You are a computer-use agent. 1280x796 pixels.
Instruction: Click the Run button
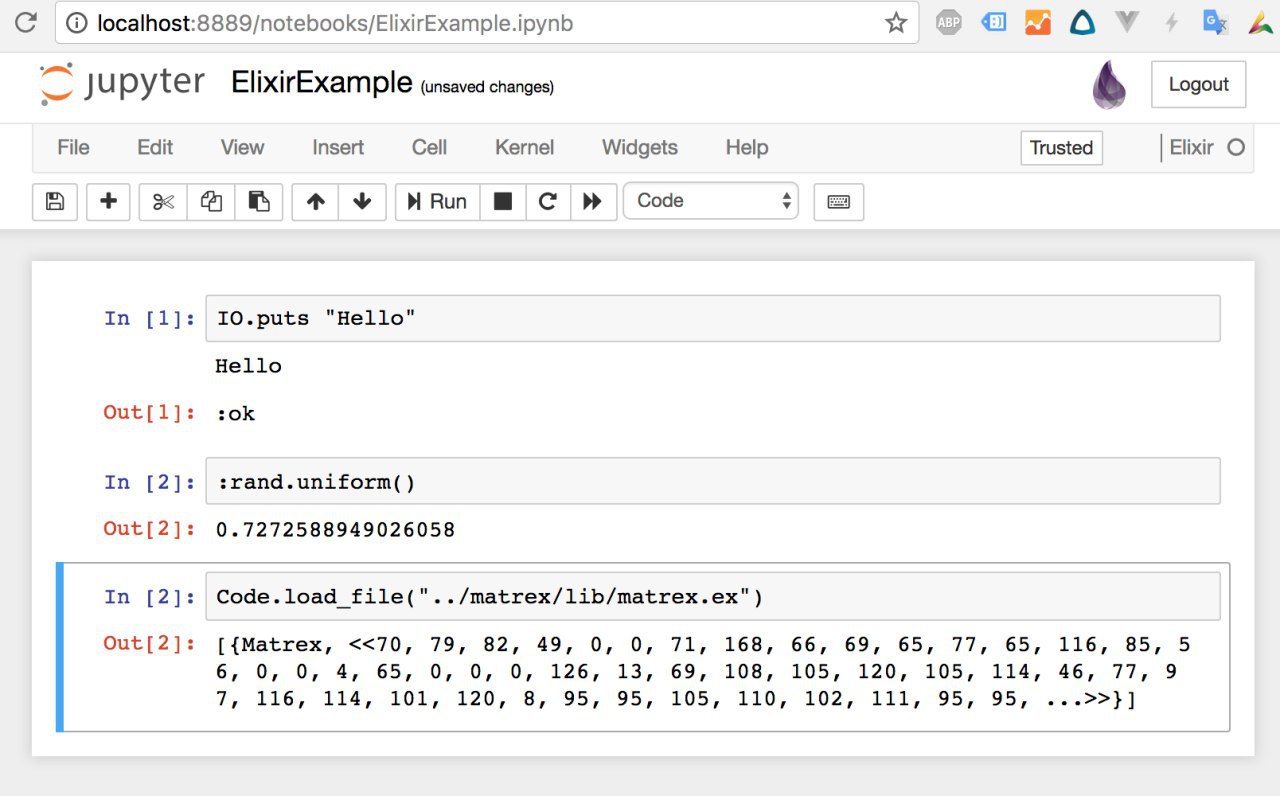(x=438, y=201)
